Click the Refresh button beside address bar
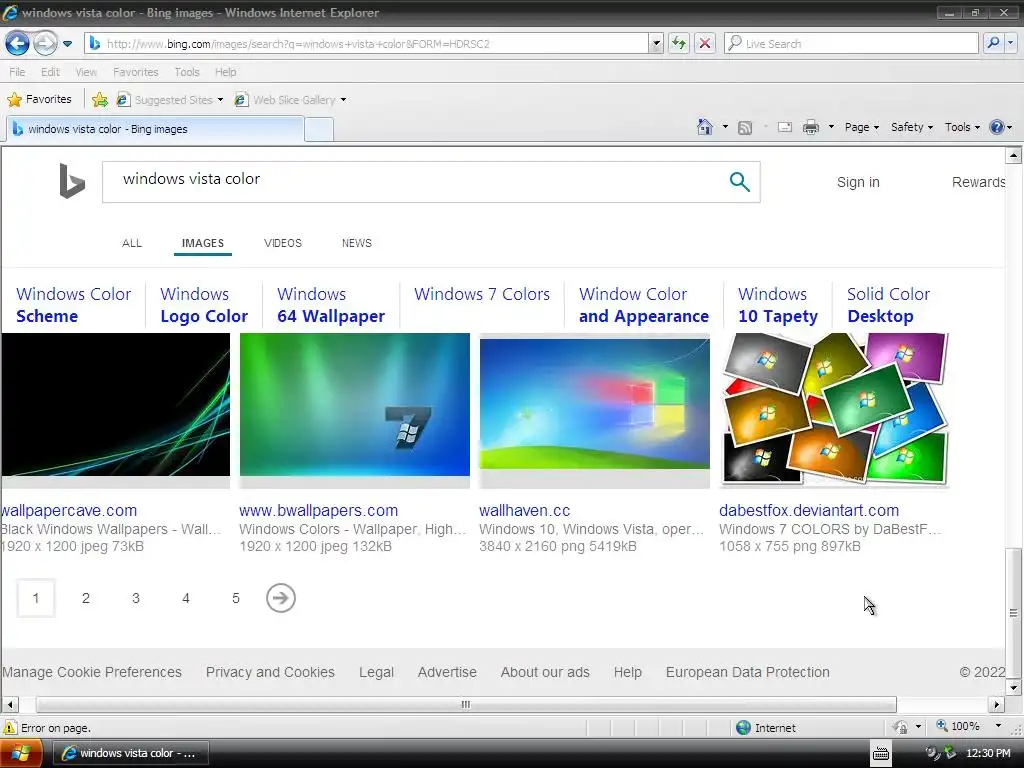1024x768 pixels. click(679, 44)
